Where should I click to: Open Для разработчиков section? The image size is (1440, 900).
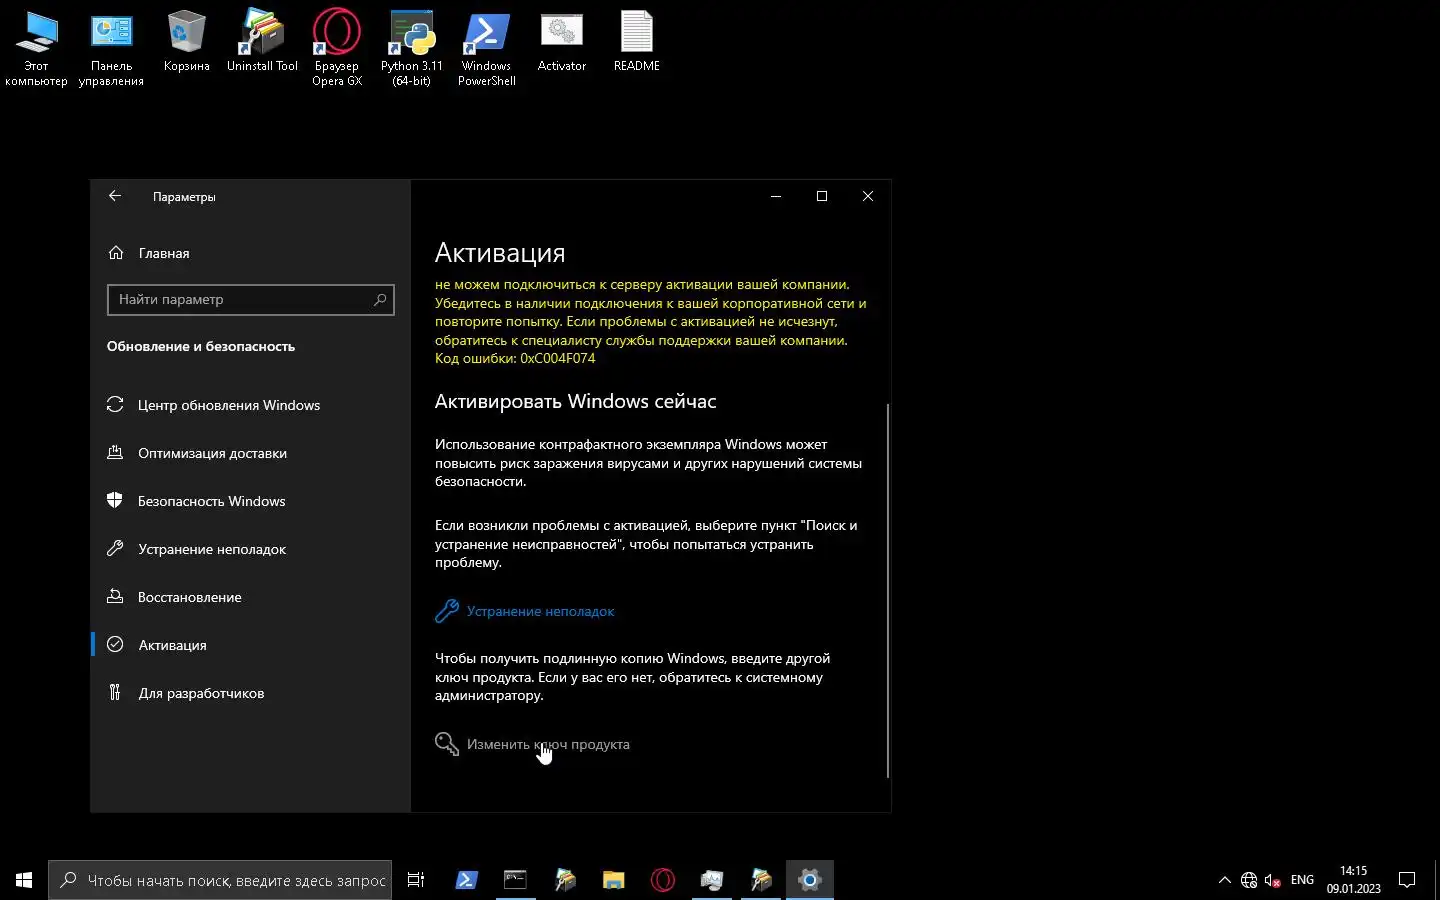(250, 693)
